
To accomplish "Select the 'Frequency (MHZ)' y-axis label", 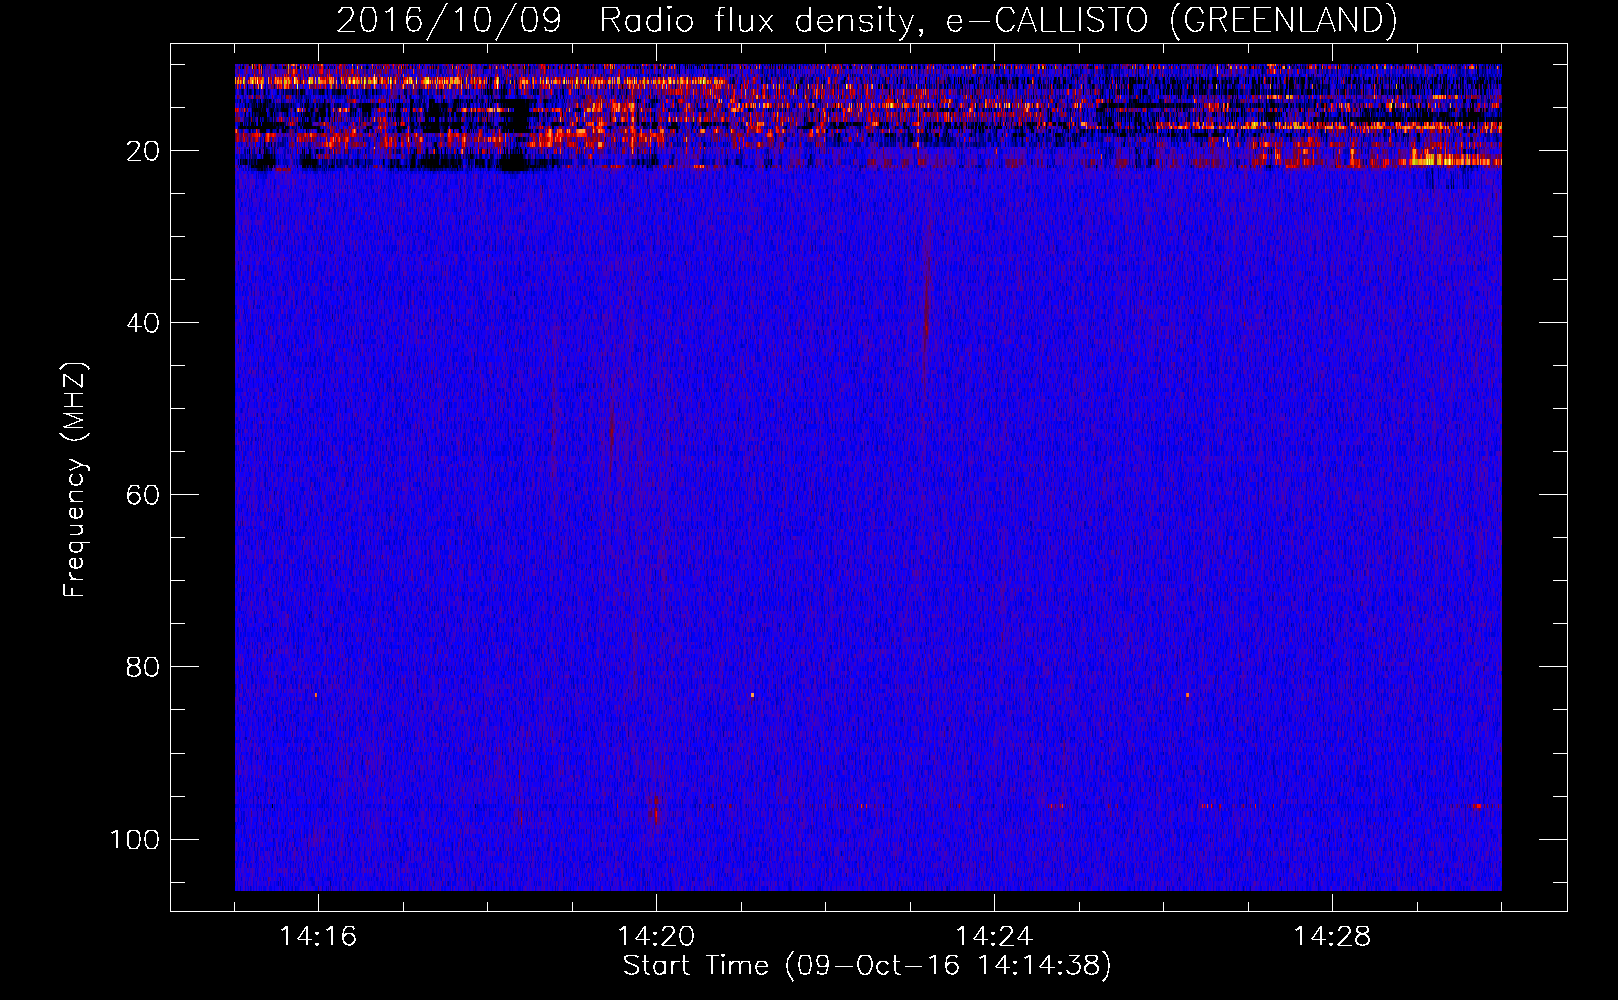I will (75, 479).
